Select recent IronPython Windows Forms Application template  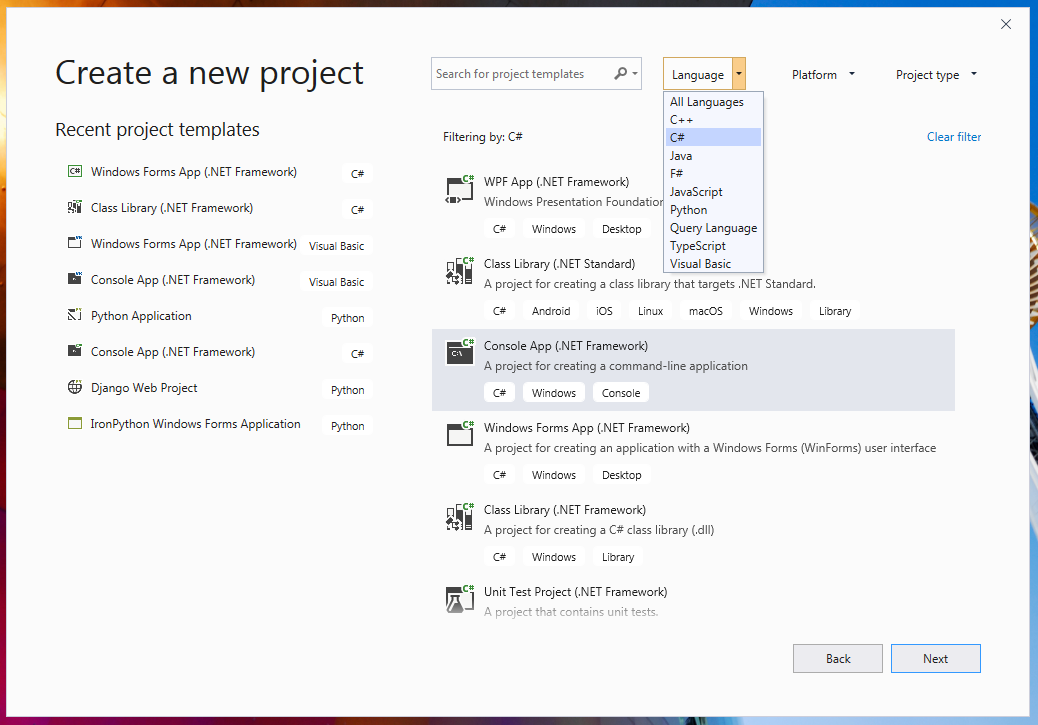(220, 424)
